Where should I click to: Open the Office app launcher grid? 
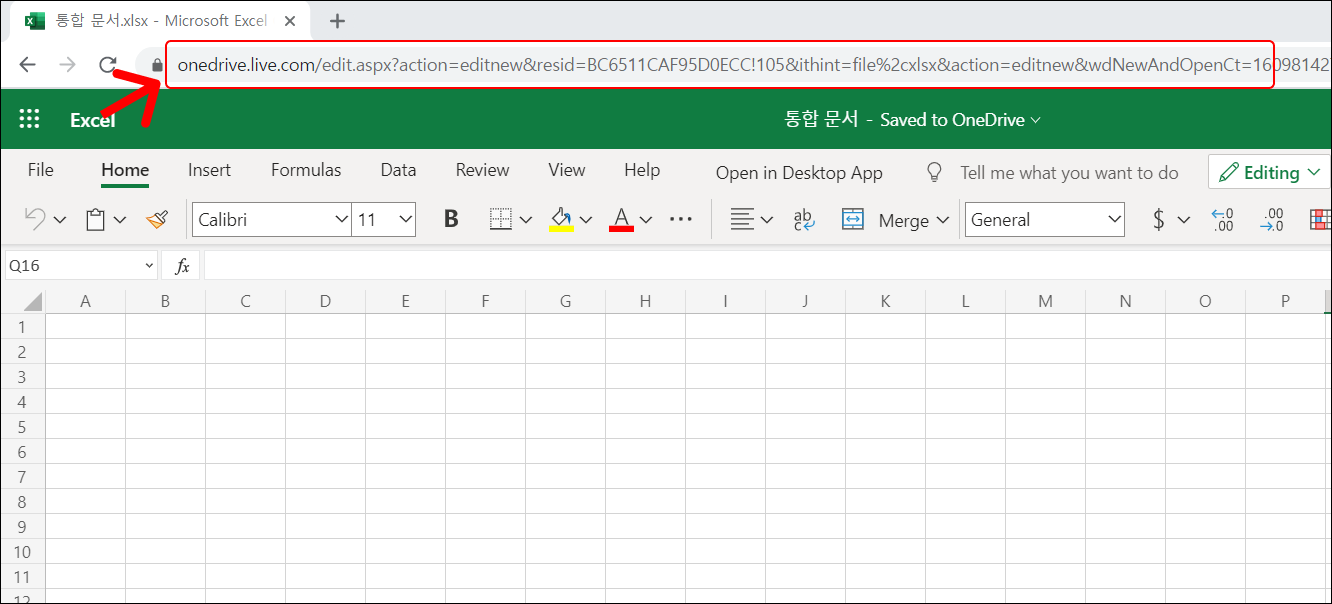click(30, 120)
